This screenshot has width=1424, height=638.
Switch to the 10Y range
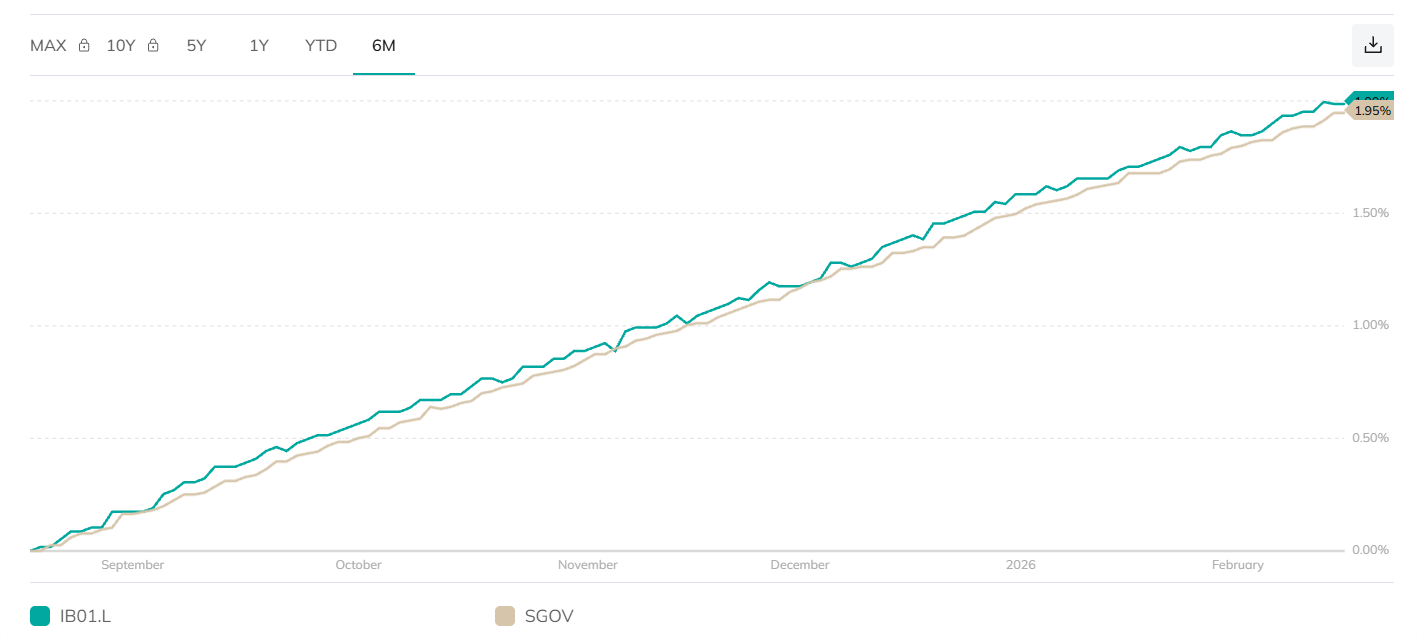point(120,46)
